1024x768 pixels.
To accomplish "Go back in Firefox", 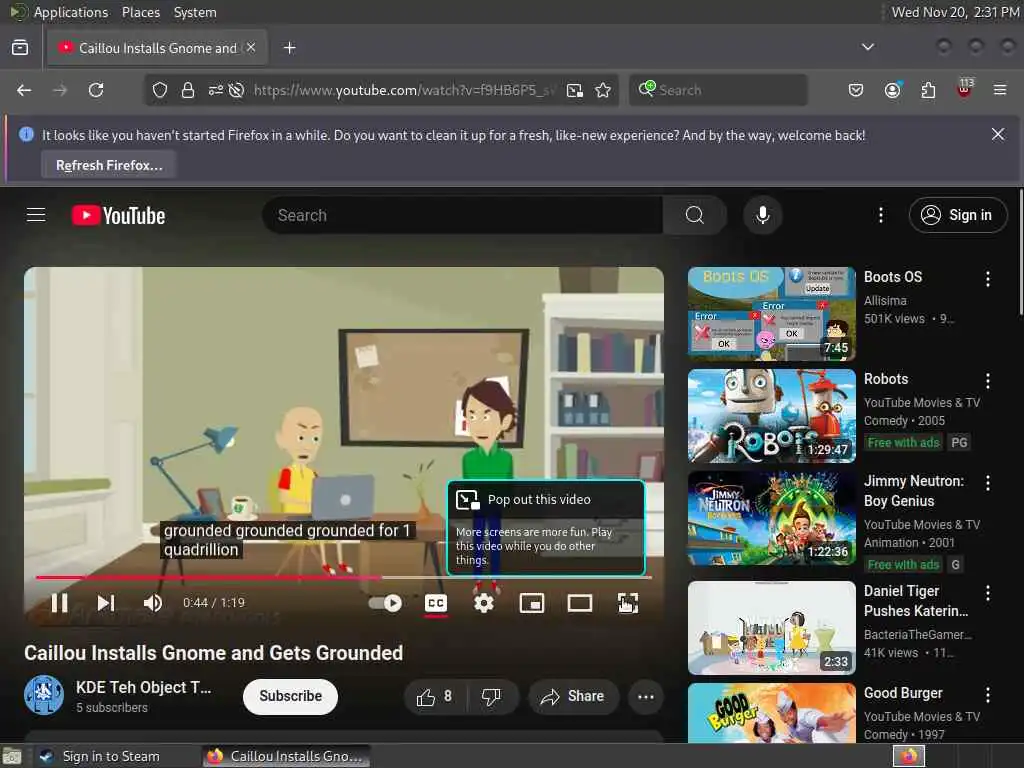I will pos(24,90).
